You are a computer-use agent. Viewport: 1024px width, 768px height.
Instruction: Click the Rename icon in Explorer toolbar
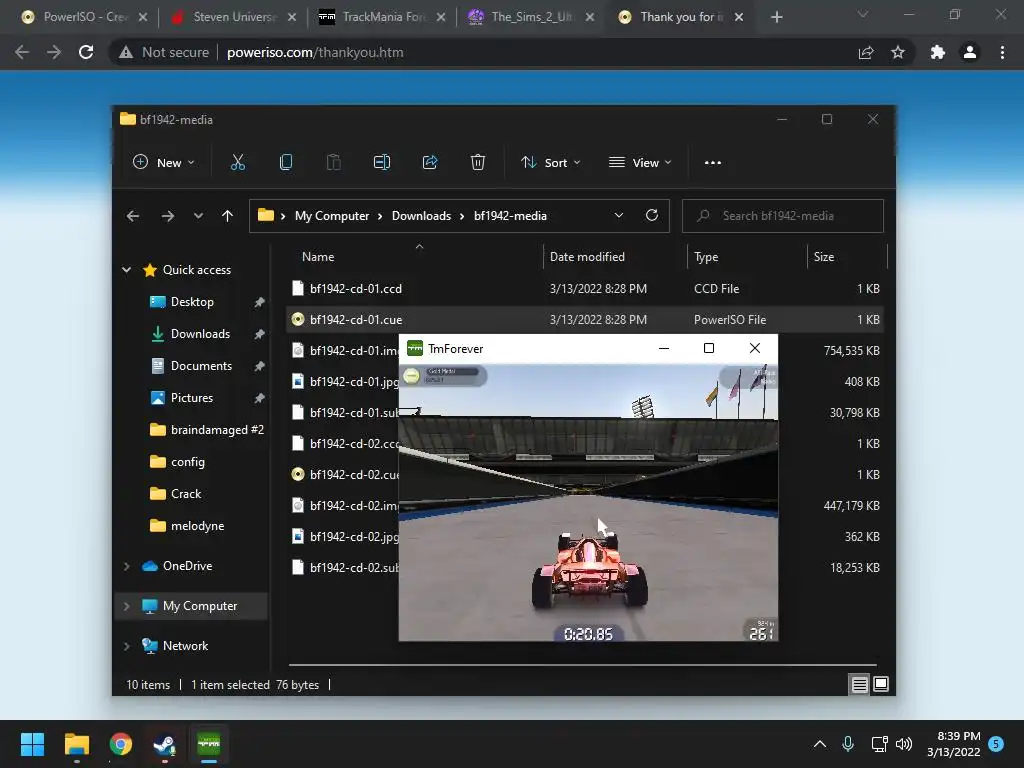[381, 163]
